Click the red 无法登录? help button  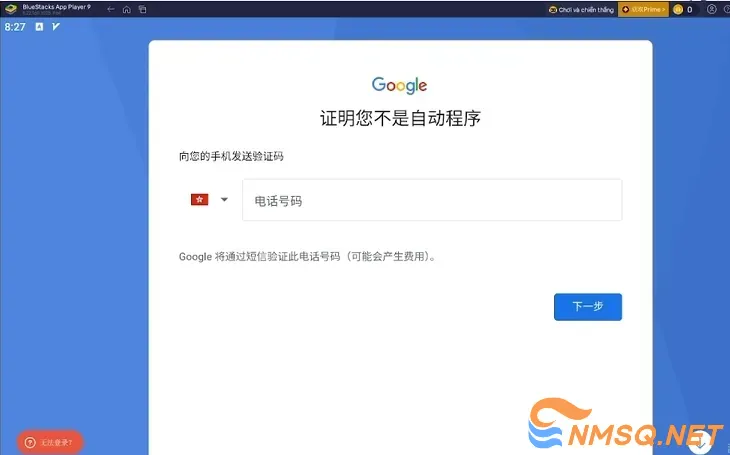point(50,442)
